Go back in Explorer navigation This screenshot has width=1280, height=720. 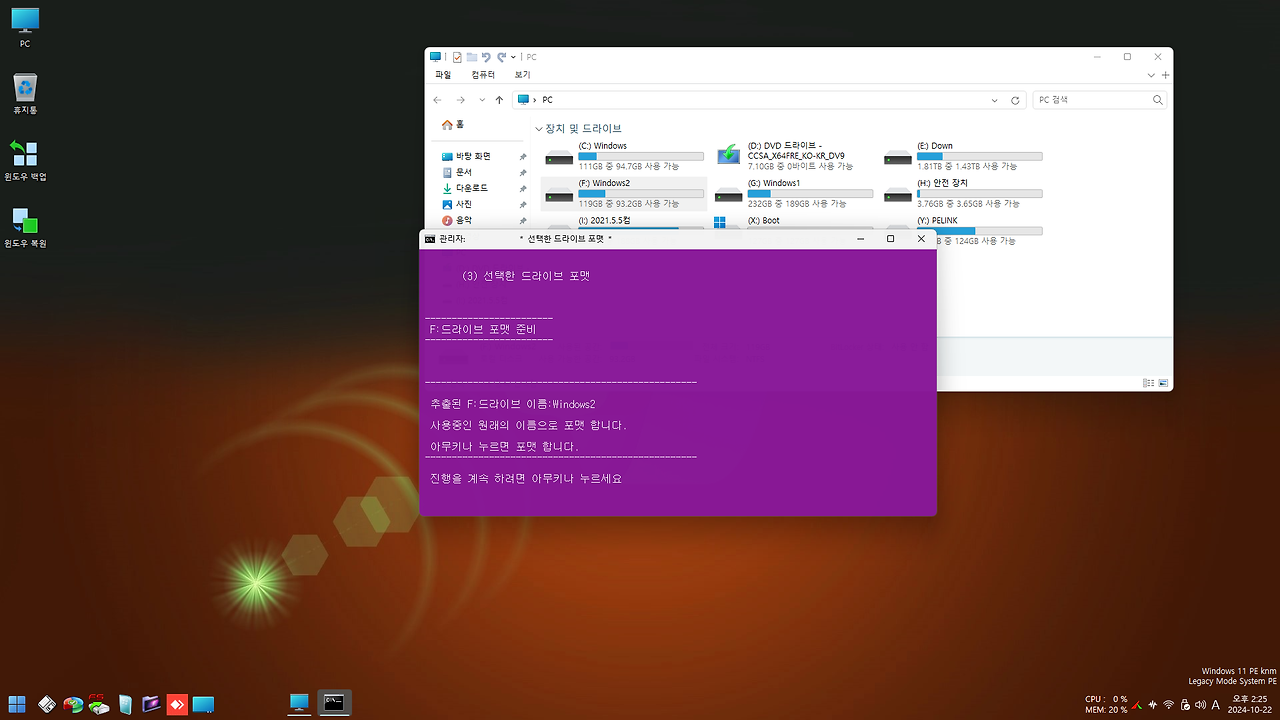438,100
